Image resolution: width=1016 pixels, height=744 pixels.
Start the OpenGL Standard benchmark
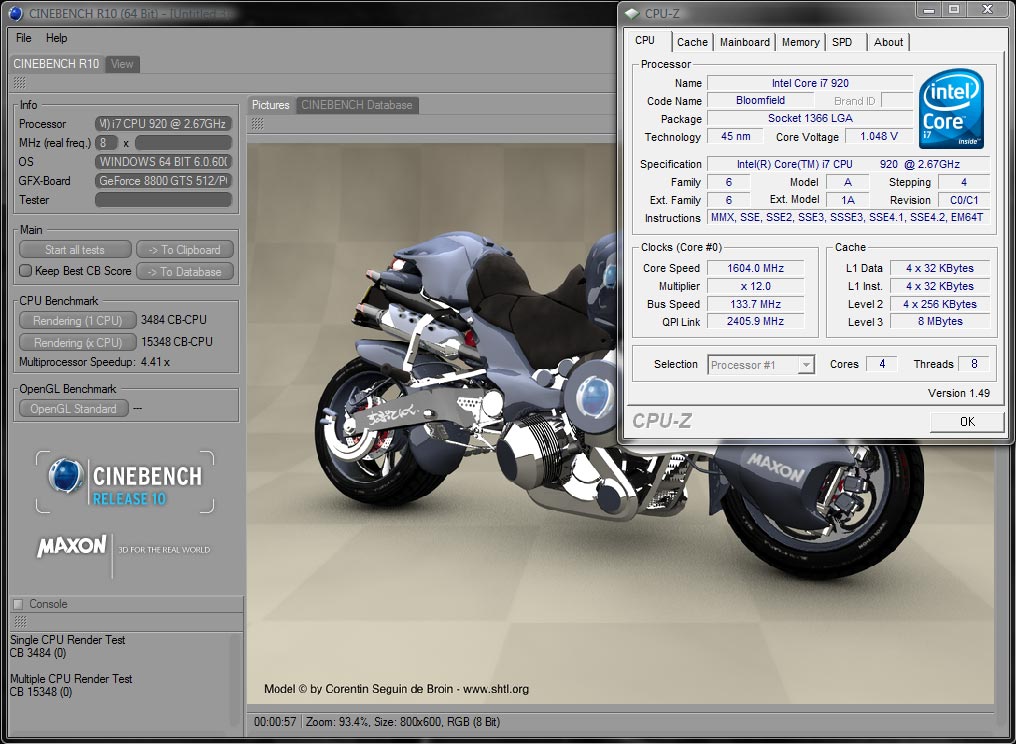(74, 409)
